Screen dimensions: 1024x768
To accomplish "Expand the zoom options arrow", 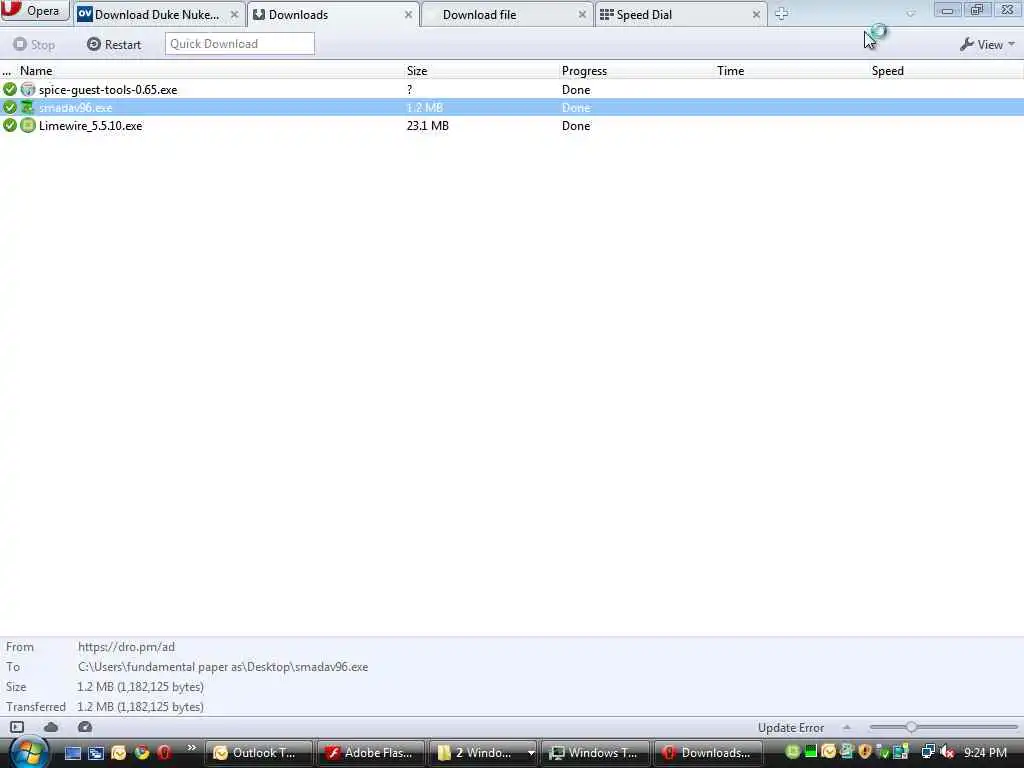I will (846, 727).
